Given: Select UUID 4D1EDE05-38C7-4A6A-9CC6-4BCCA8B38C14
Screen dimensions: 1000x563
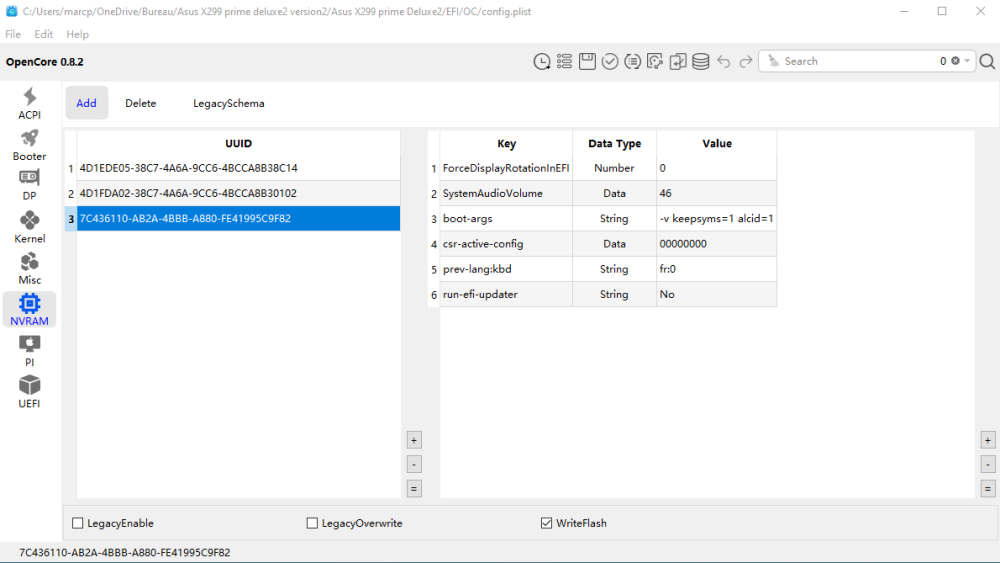Looking at the screenshot, I should point(239,168).
